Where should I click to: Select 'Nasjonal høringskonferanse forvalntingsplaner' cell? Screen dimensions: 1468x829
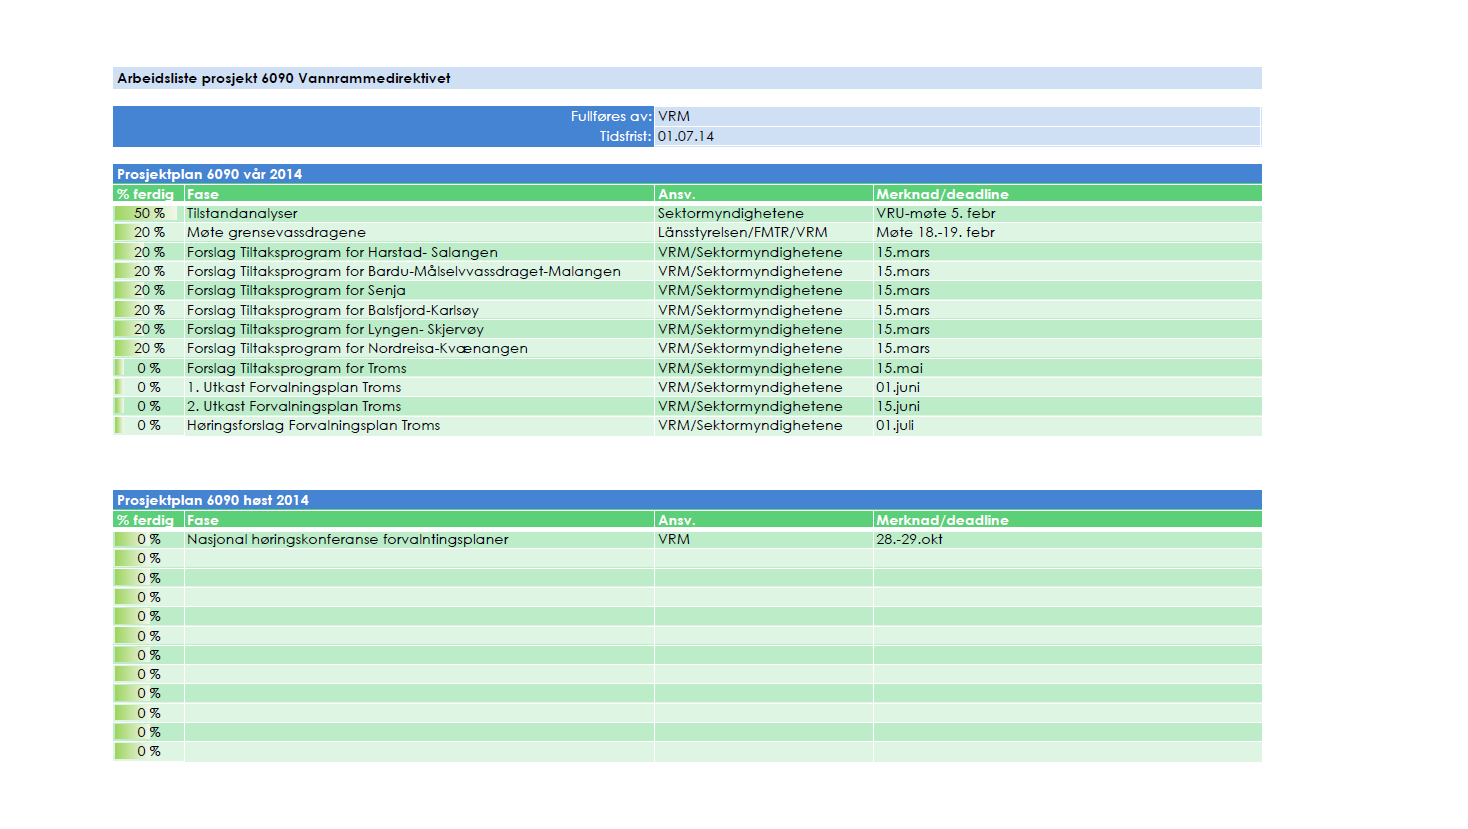click(x=419, y=539)
